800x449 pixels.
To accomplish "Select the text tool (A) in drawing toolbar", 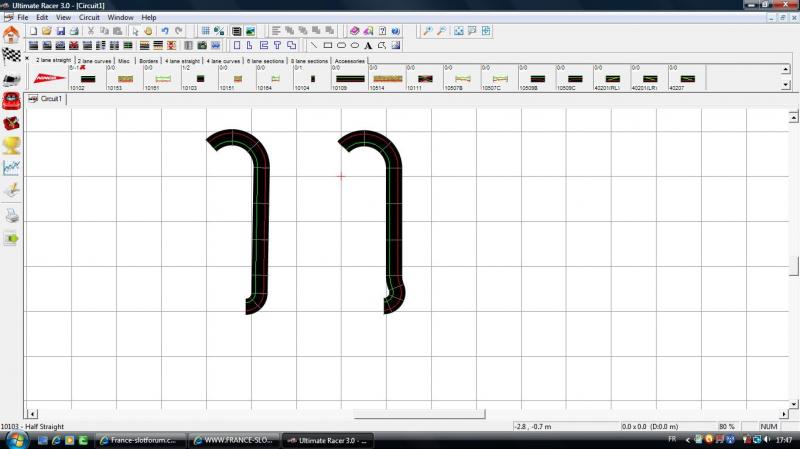I will 368,45.
